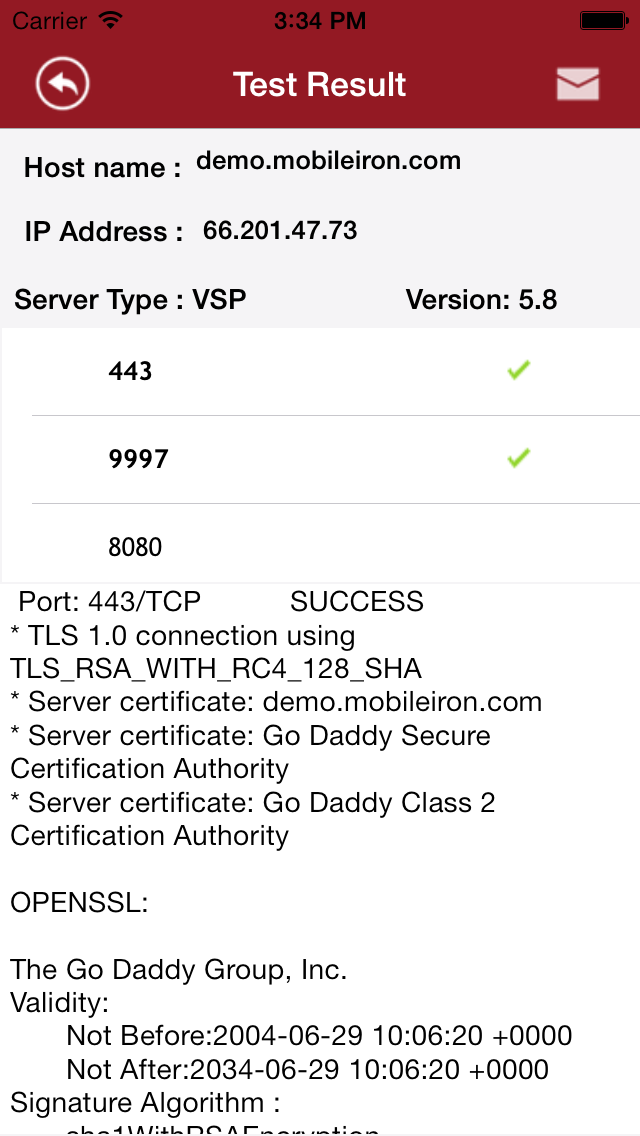Tap the Version 5.8 label

click(x=481, y=300)
